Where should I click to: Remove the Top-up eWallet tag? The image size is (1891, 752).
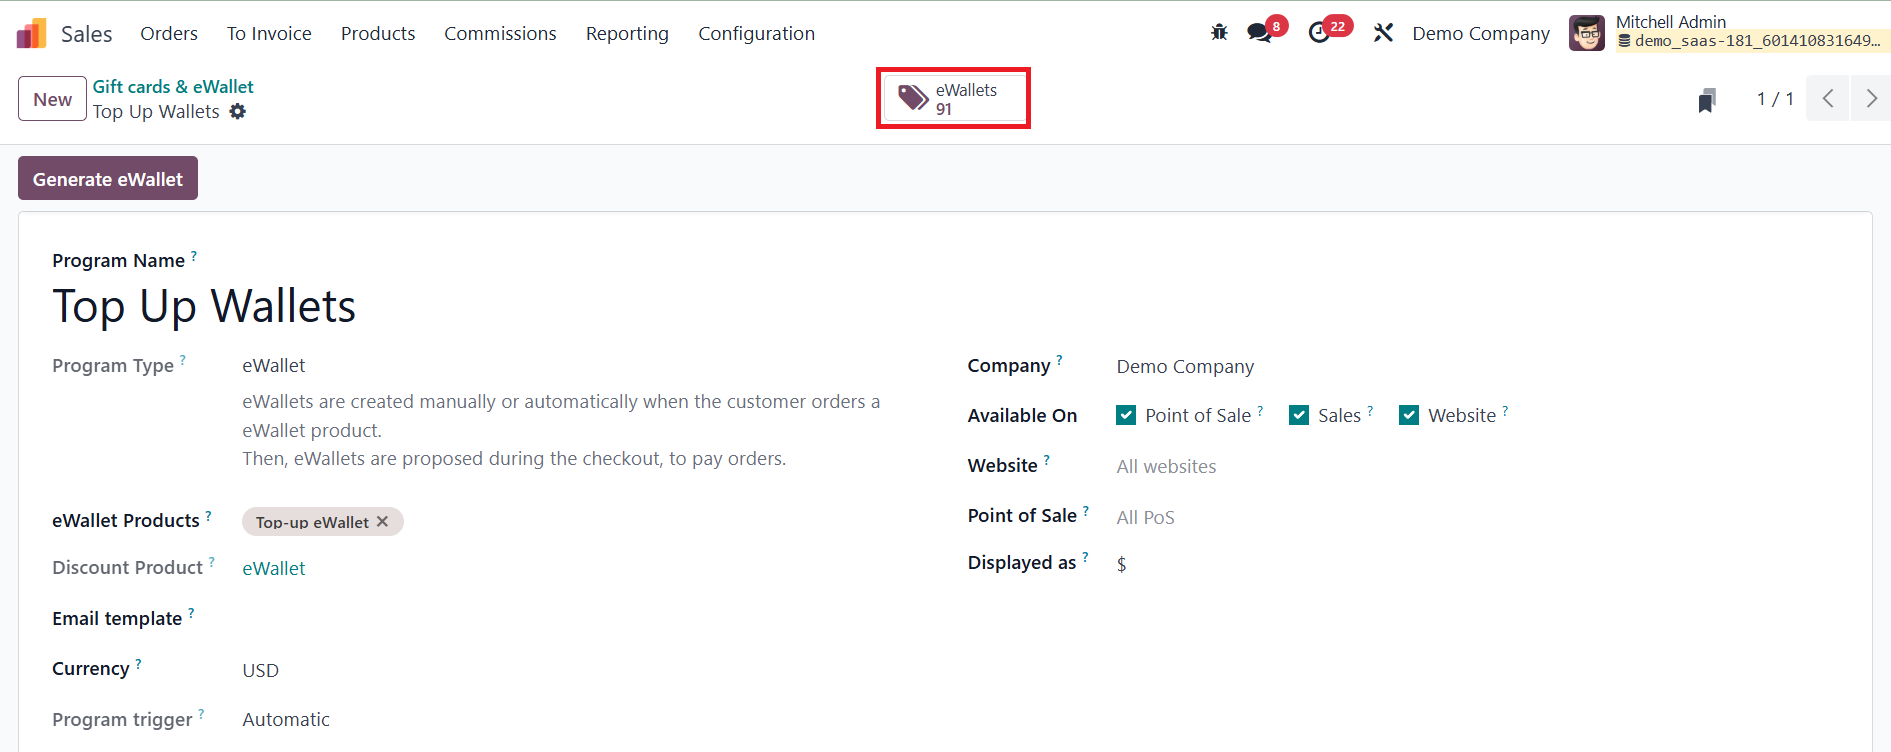382,522
